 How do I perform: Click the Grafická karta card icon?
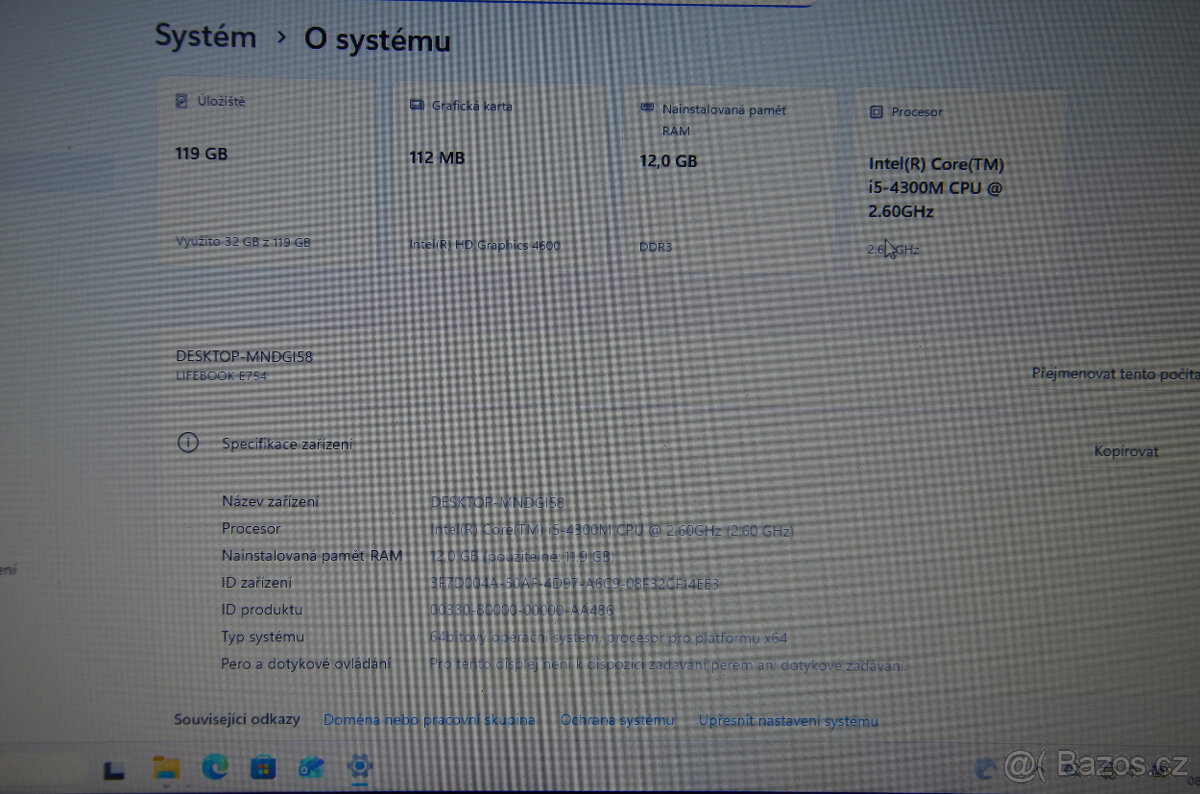[x=416, y=104]
